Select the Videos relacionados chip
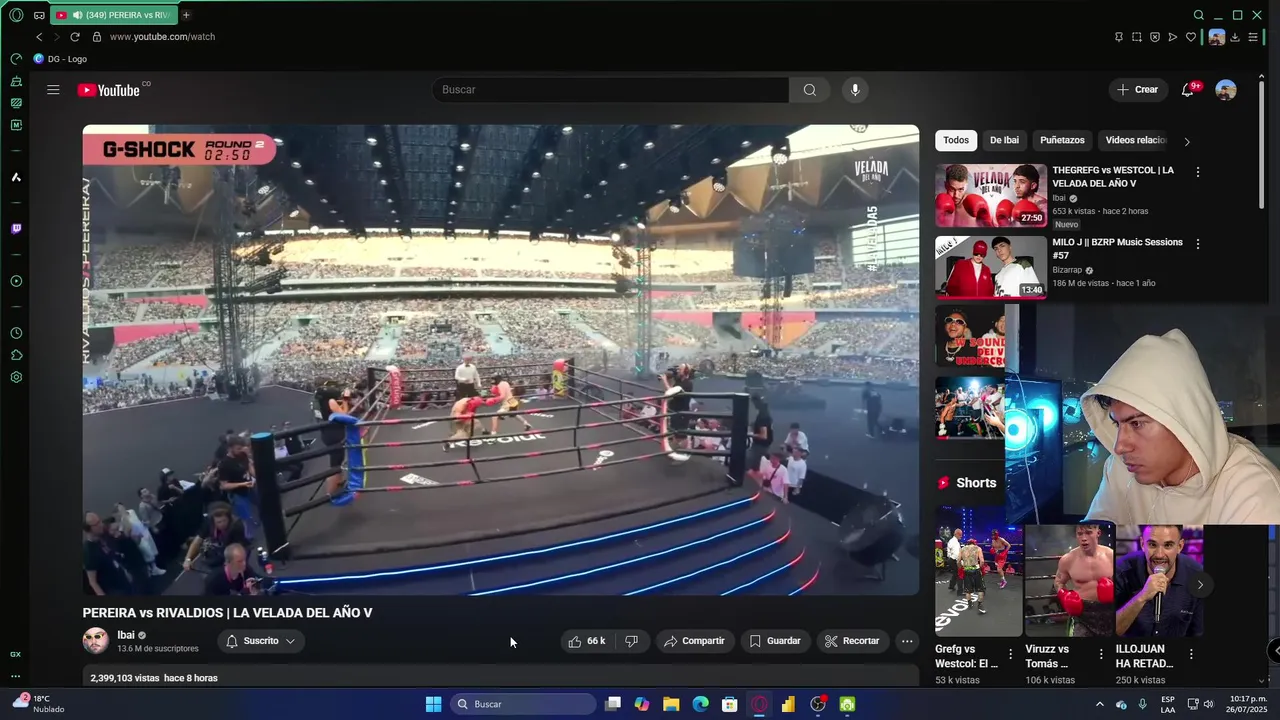 1136,140
